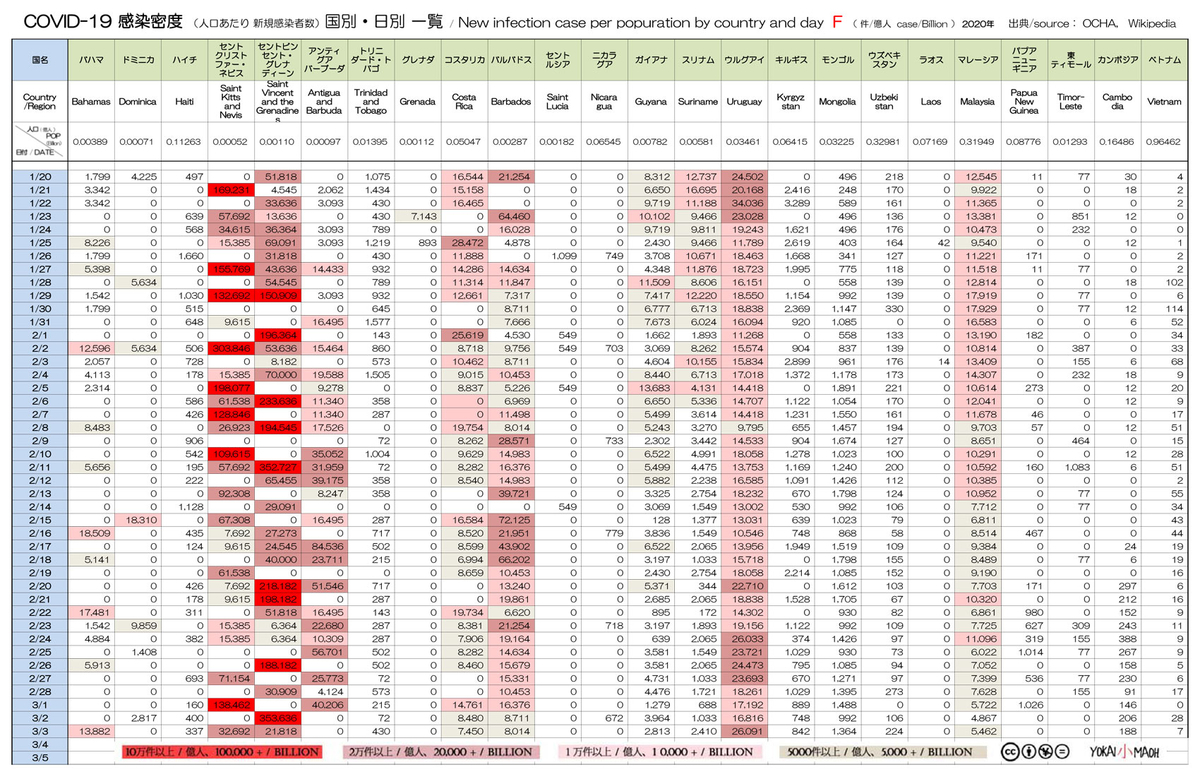Click the red cell value 353.636
Image resolution: width=1200 pixels, height=772 pixels.
click(x=278, y=716)
